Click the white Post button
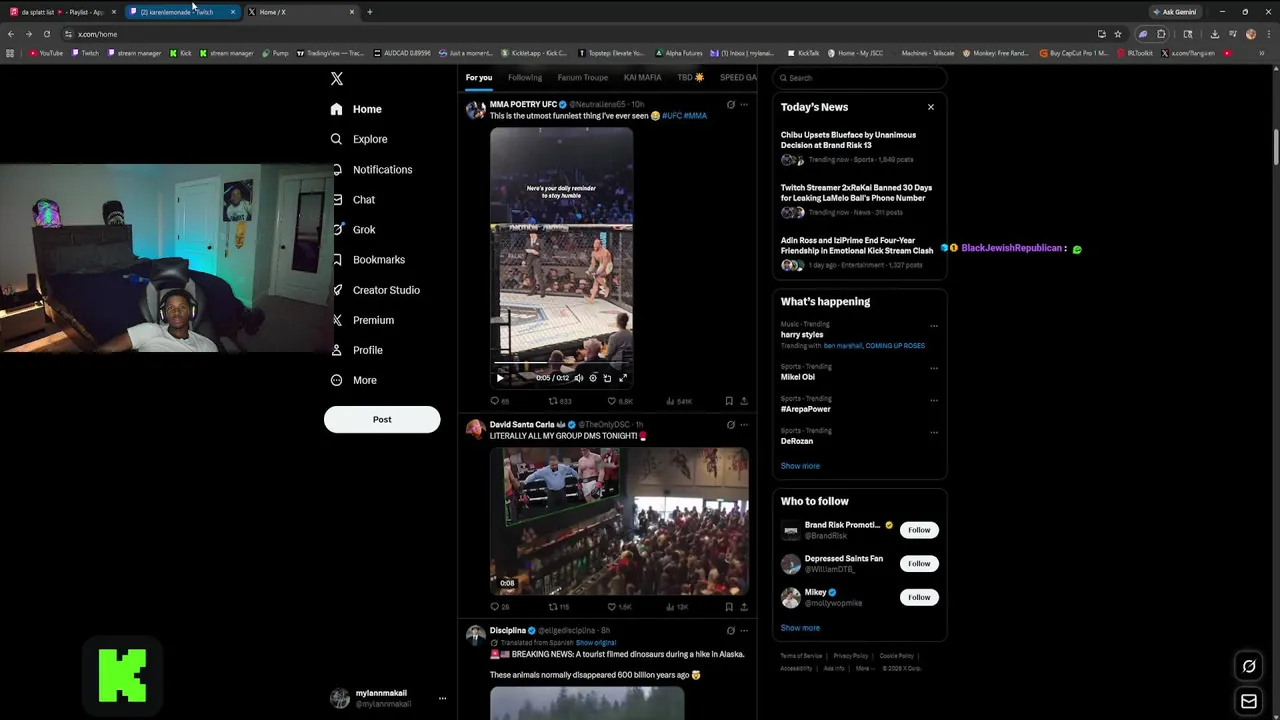The height and width of the screenshot is (720, 1280). click(382, 419)
